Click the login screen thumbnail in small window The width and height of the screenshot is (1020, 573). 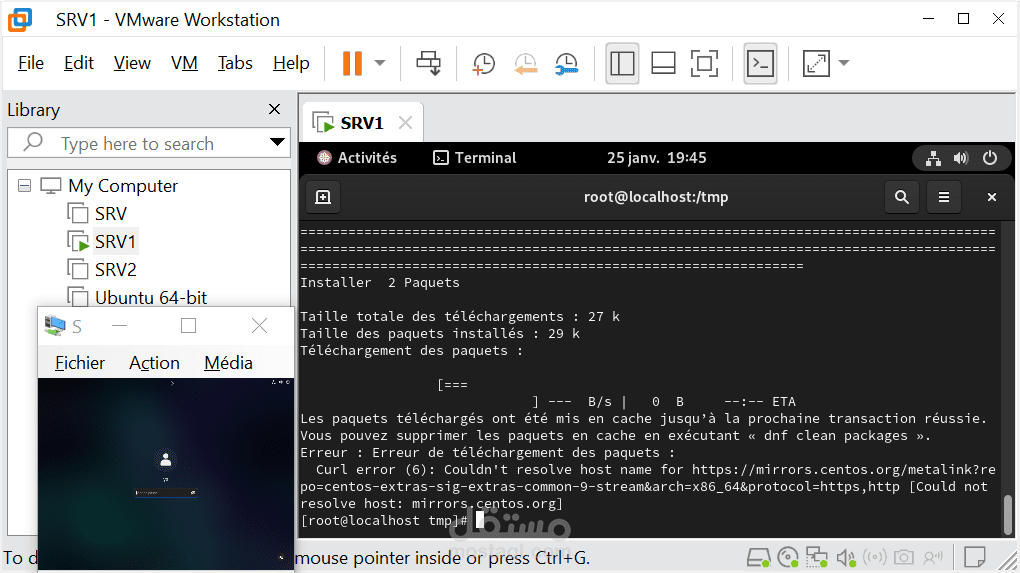[x=166, y=473]
